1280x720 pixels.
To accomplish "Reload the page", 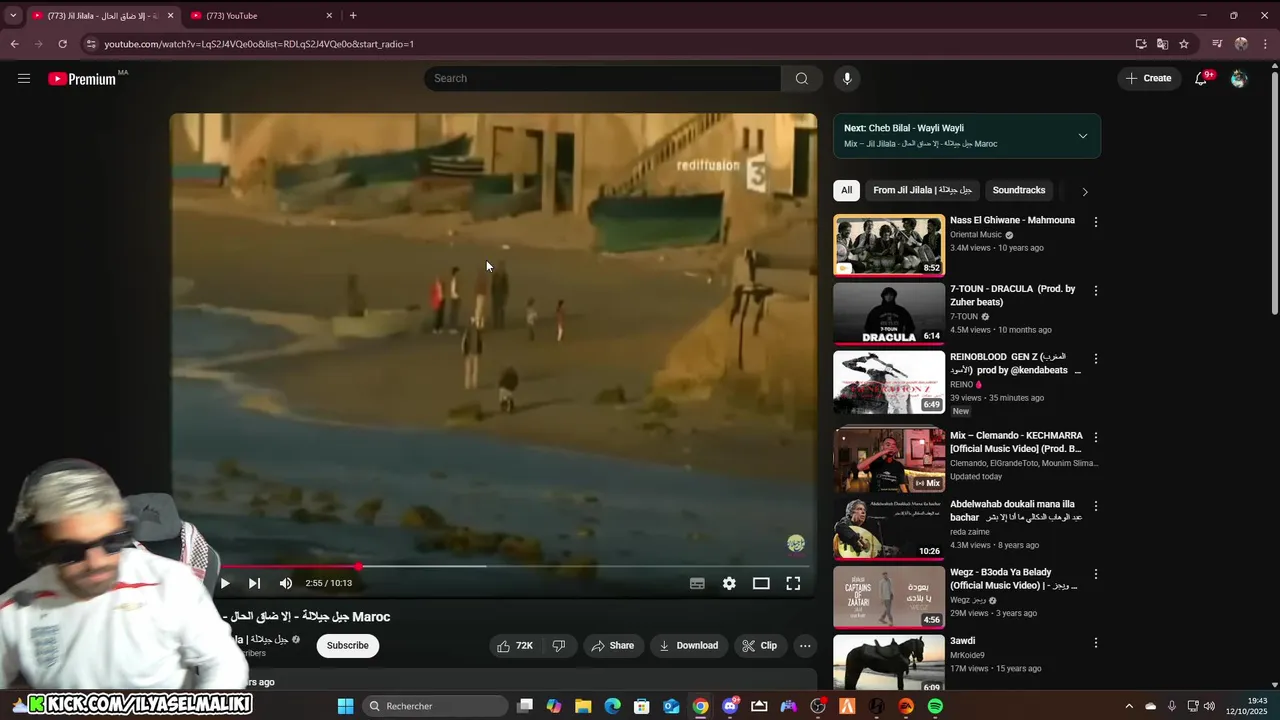I will coord(62,44).
